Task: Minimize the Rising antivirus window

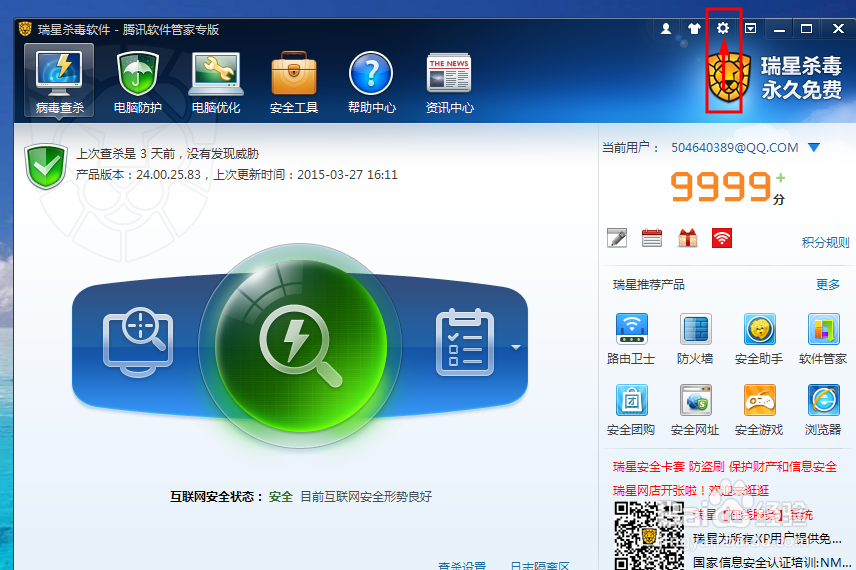Action: click(779, 29)
